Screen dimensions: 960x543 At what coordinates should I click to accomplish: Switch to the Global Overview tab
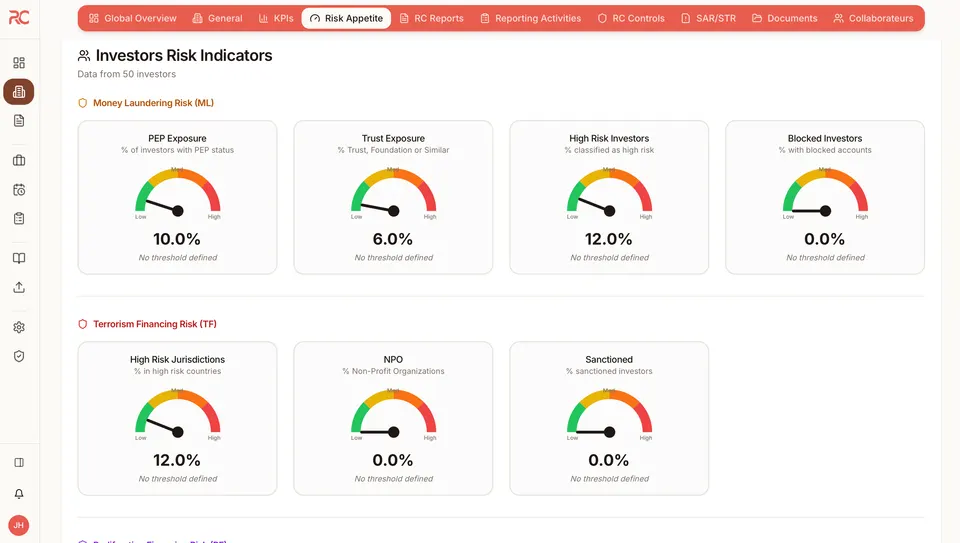133,18
